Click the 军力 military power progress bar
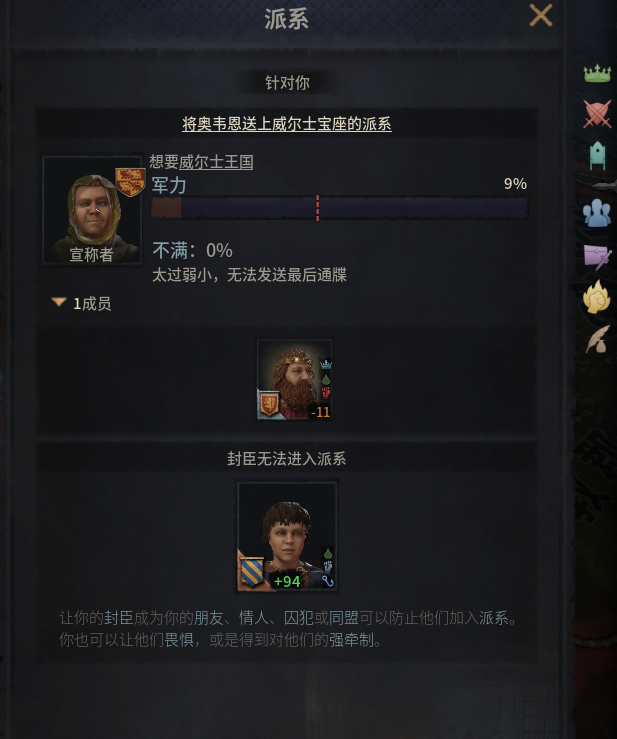The height and width of the screenshot is (739, 617). 339,208
